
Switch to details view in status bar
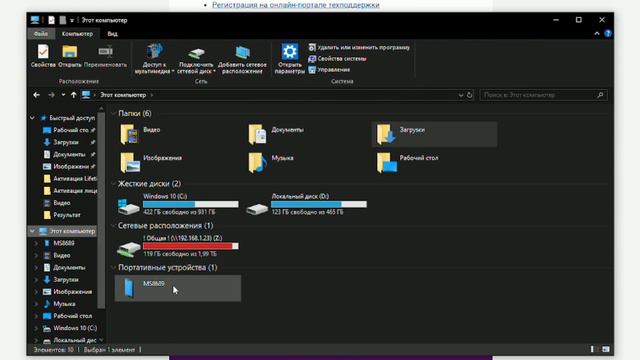[593, 349]
